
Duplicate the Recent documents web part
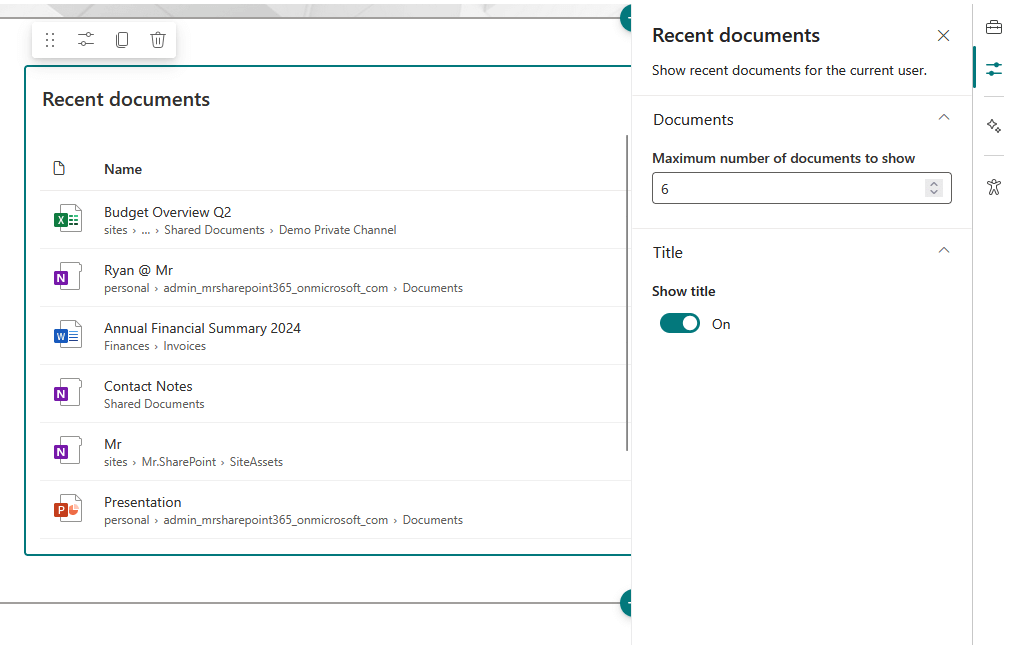[x=122, y=40]
